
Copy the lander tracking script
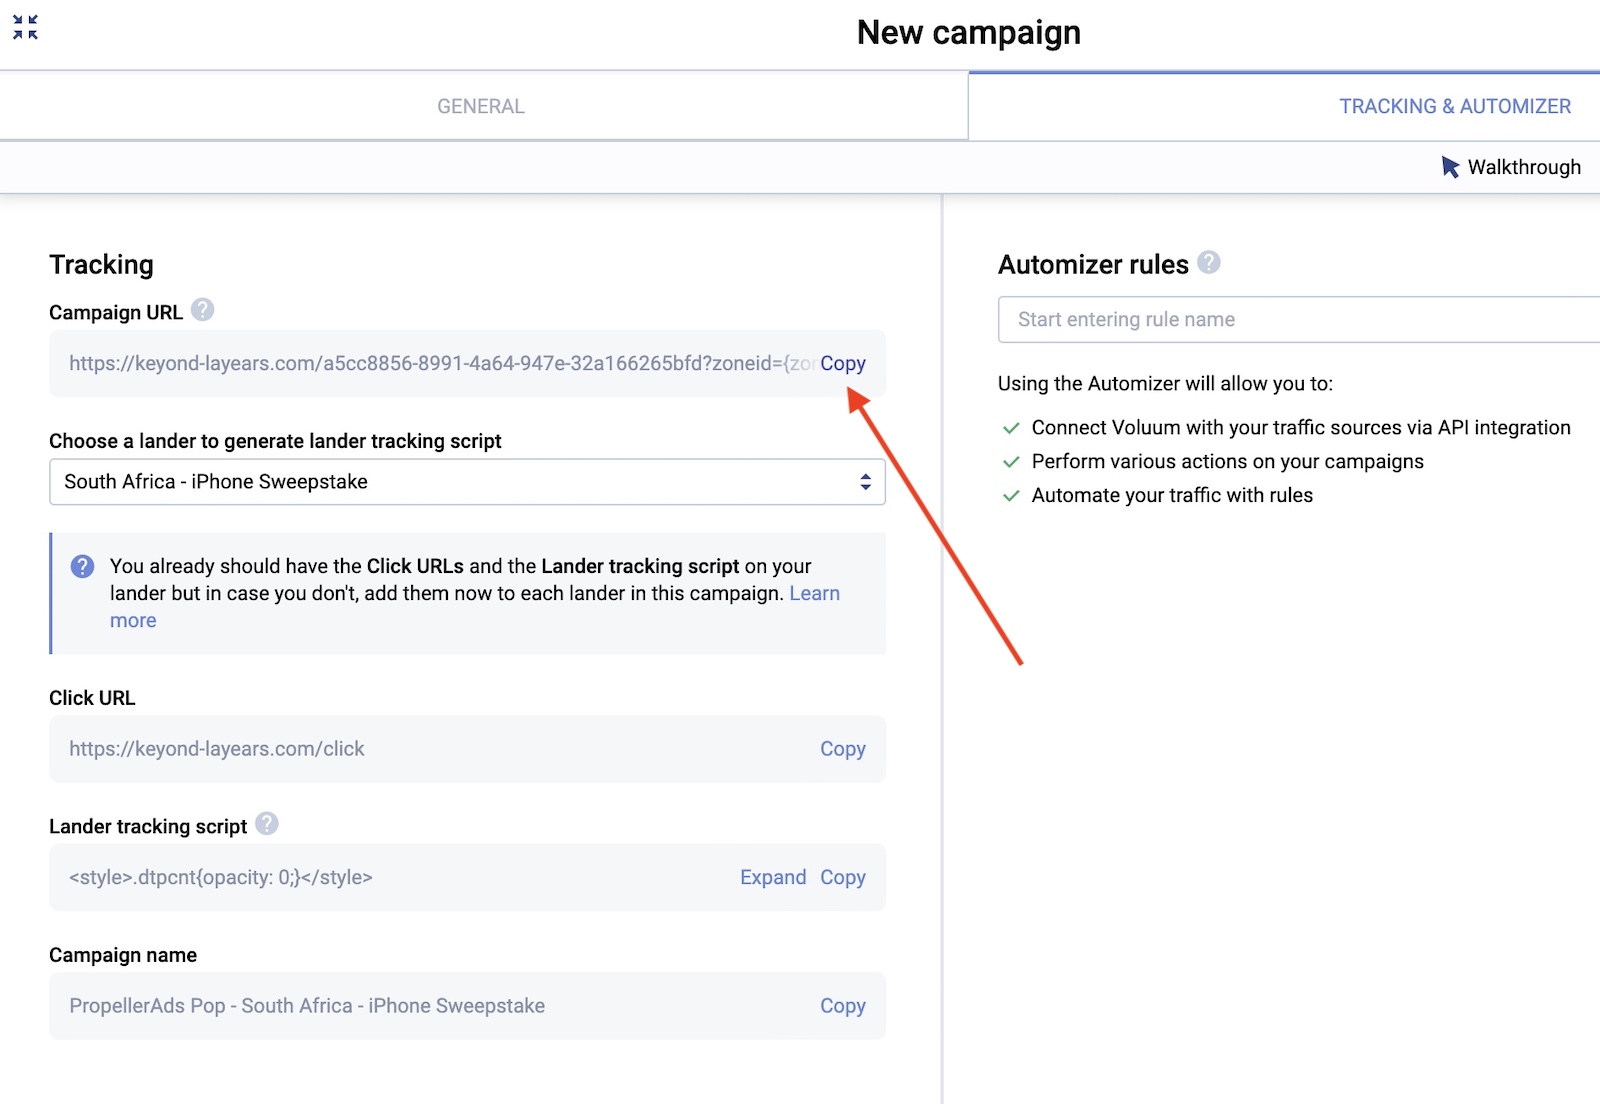tap(842, 877)
